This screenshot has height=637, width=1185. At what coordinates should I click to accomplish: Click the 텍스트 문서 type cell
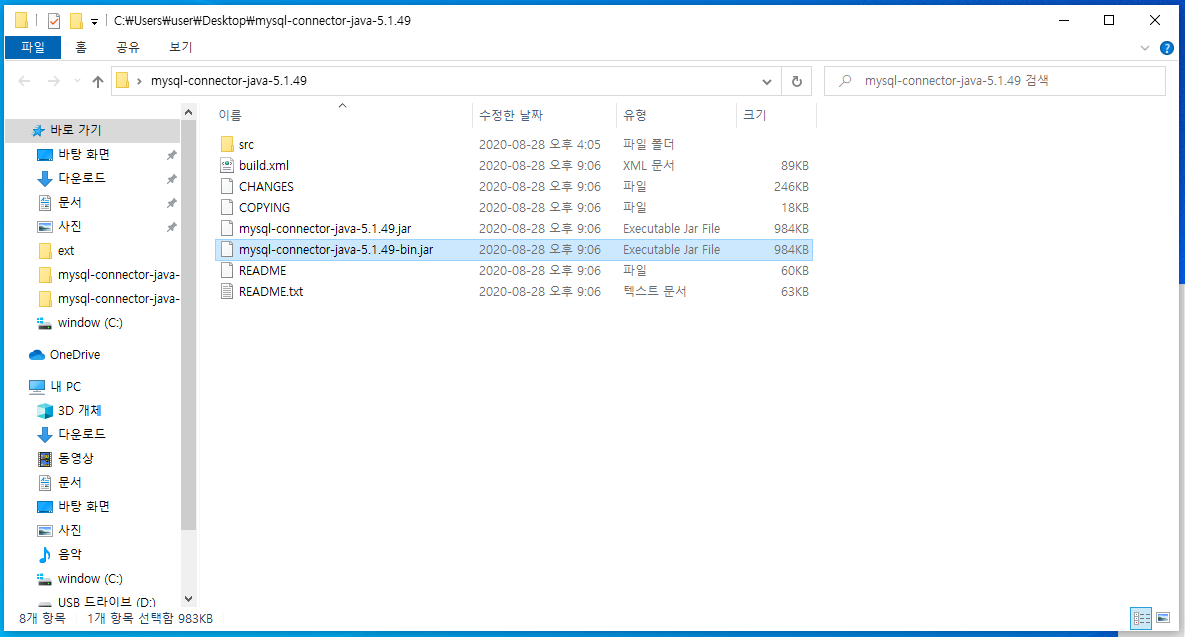654,292
